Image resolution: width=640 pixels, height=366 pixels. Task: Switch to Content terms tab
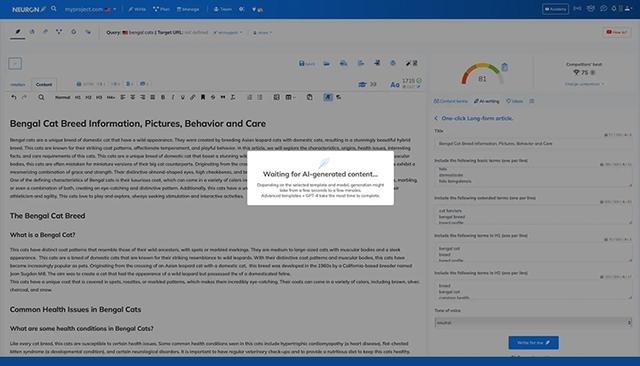[x=451, y=101]
